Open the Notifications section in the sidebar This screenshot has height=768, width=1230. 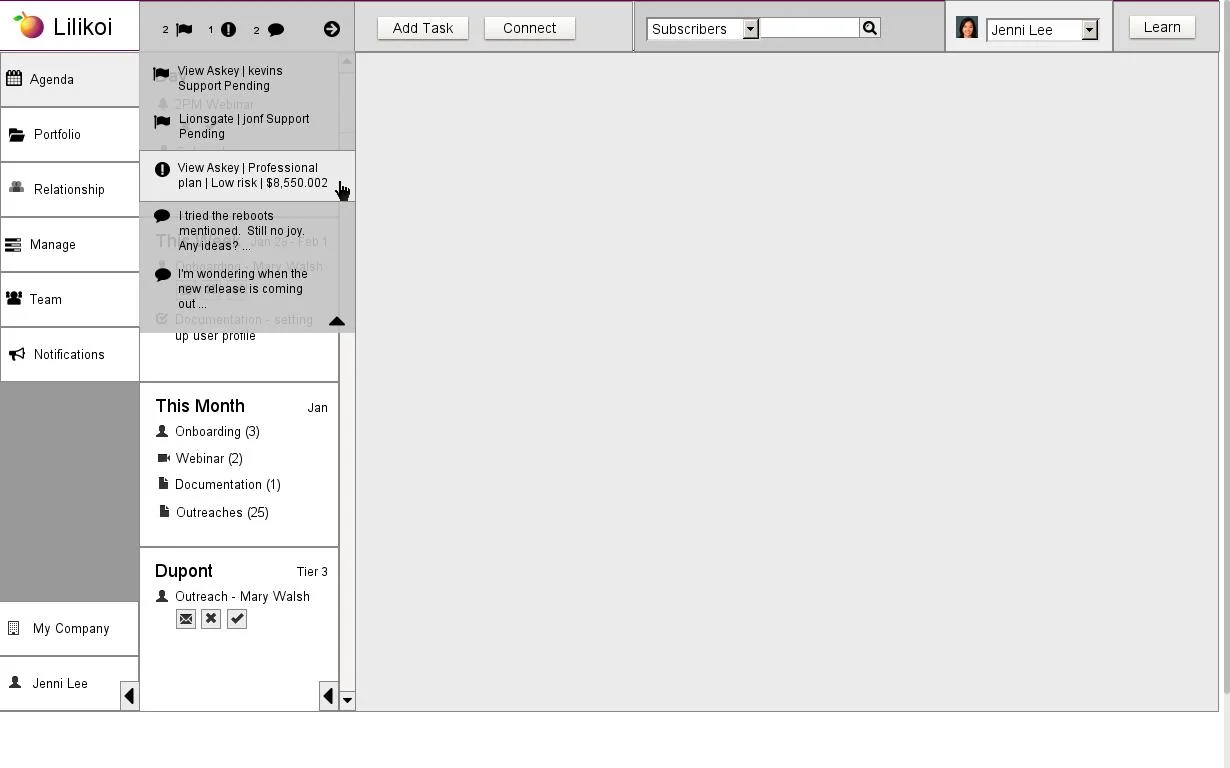click(69, 354)
